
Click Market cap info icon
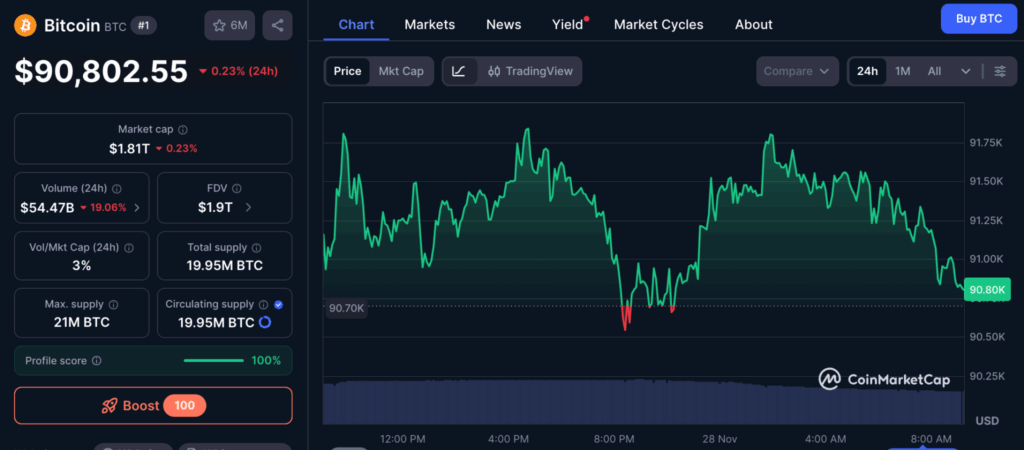(x=182, y=129)
